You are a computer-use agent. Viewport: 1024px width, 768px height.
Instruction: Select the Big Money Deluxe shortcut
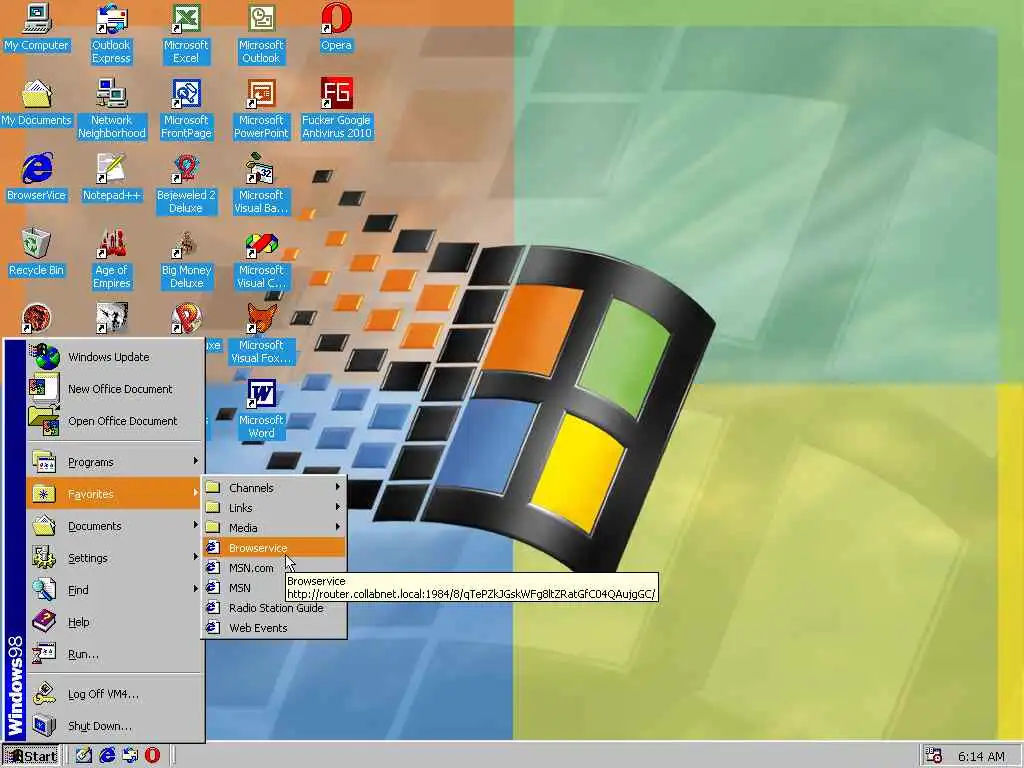186,259
